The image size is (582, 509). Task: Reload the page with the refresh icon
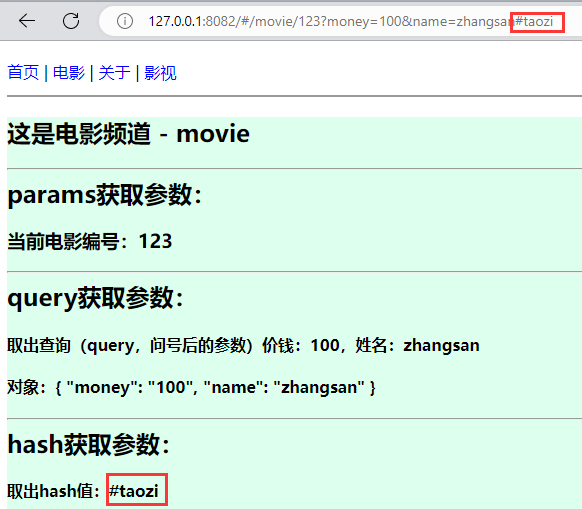71,21
